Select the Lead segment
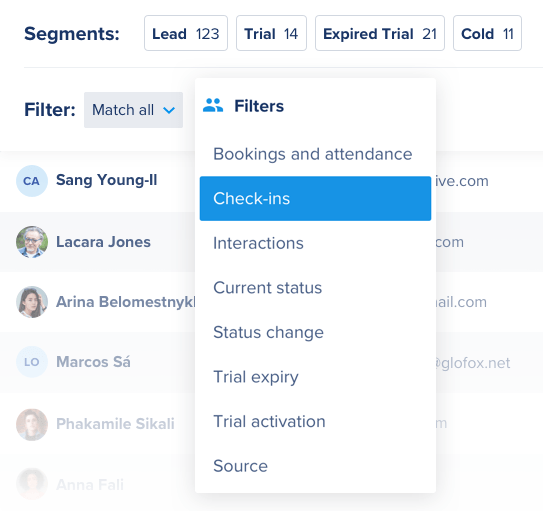543x511 pixels. 186,33
